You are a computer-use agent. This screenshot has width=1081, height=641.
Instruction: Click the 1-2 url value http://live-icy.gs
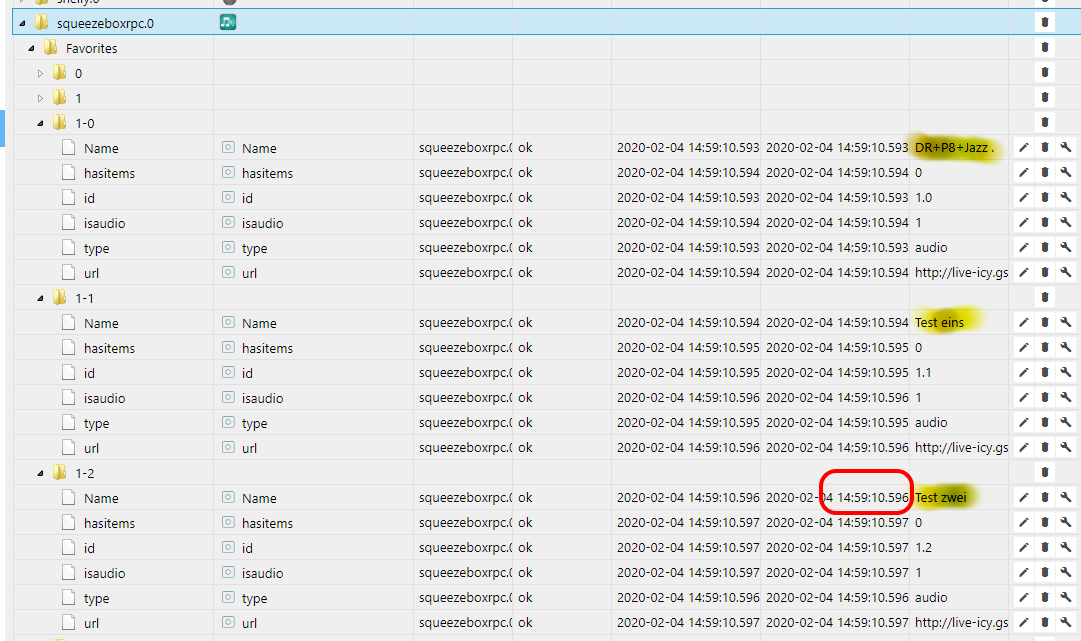tap(961, 622)
